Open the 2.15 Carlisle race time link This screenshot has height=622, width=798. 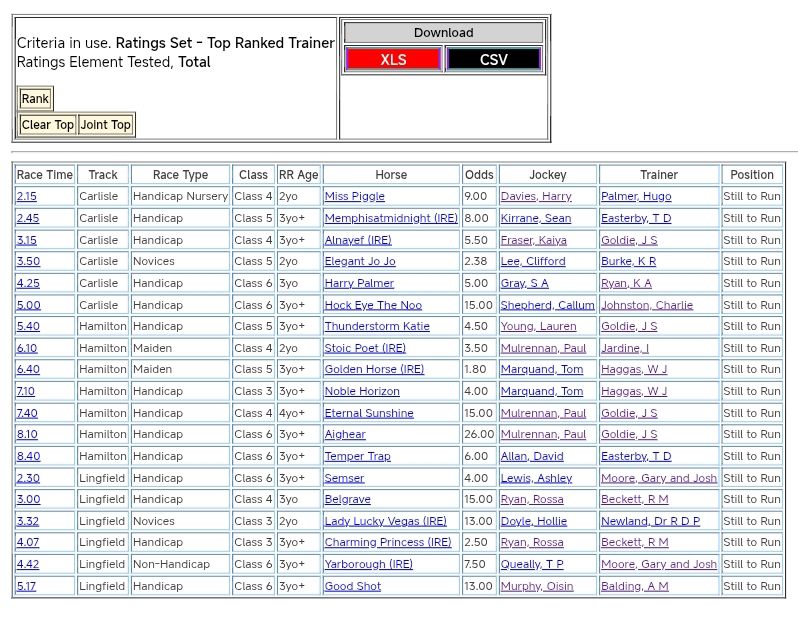pos(27,197)
